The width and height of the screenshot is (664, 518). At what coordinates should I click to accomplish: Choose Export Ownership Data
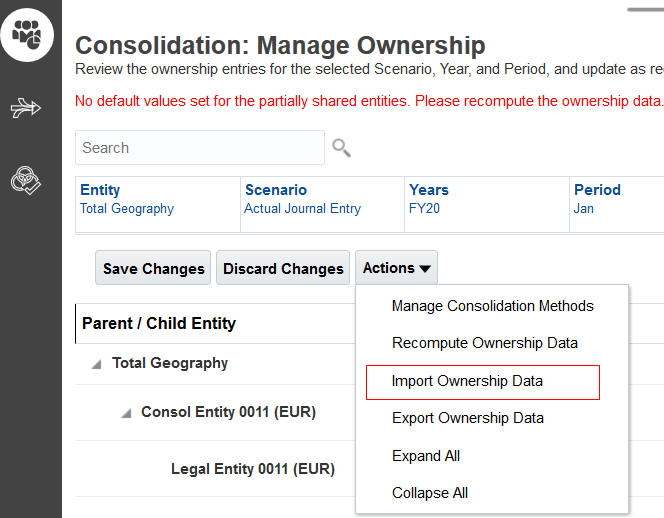[467, 418]
